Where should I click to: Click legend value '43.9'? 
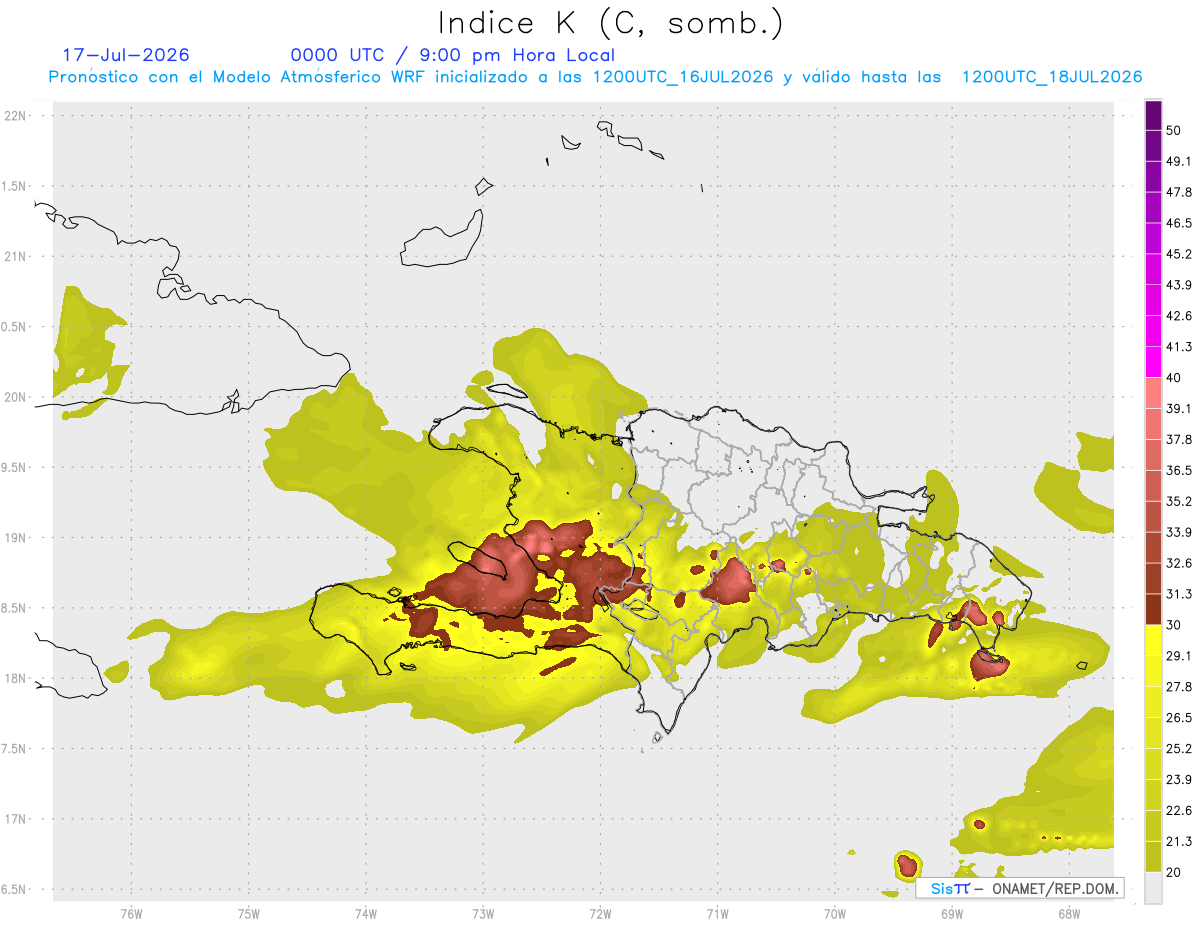click(1179, 285)
